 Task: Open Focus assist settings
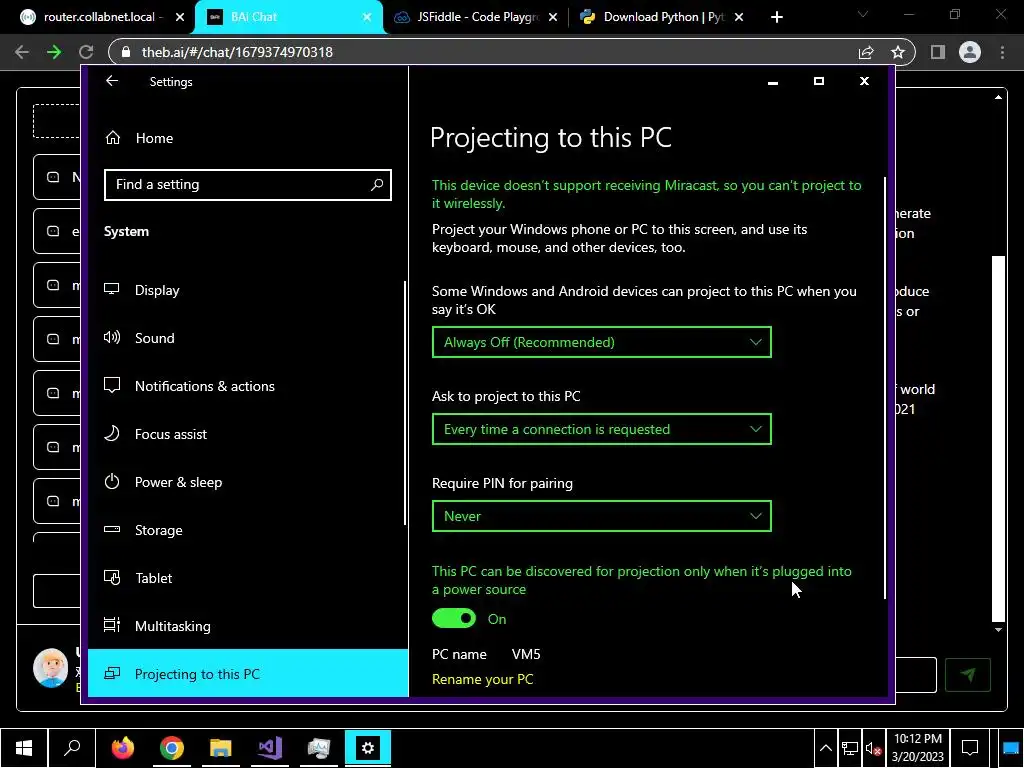click(247, 434)
